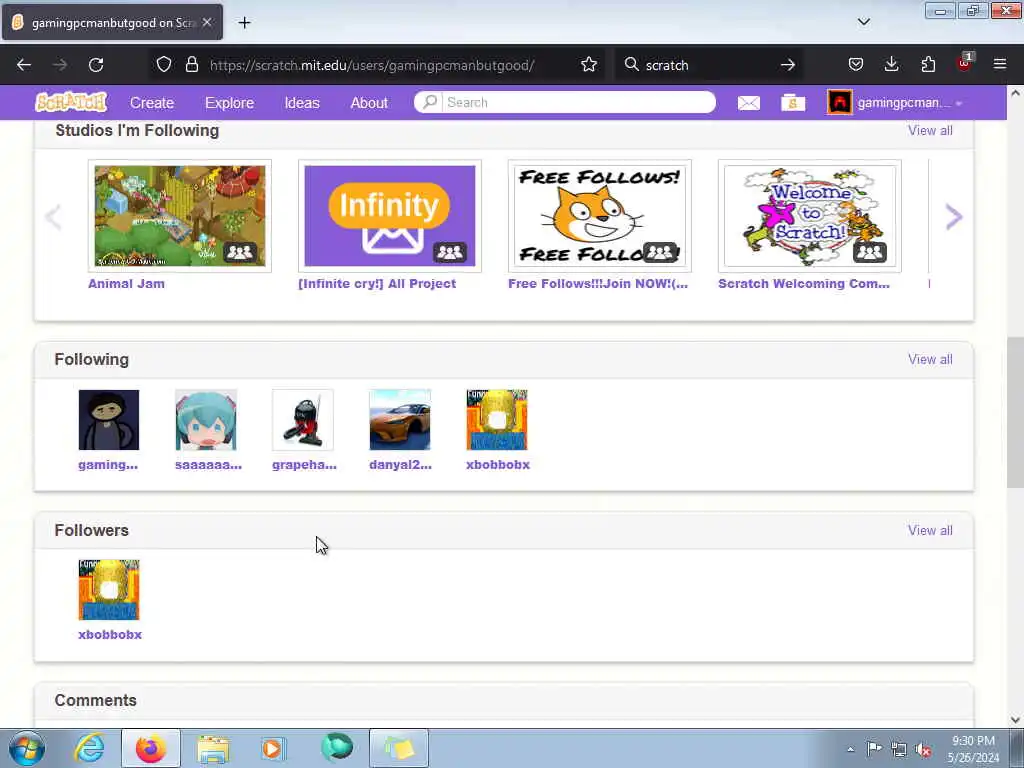Click the uBlock extension icon with badge
This screenshot has height=768, width=1024.
(x=965, y=63)
